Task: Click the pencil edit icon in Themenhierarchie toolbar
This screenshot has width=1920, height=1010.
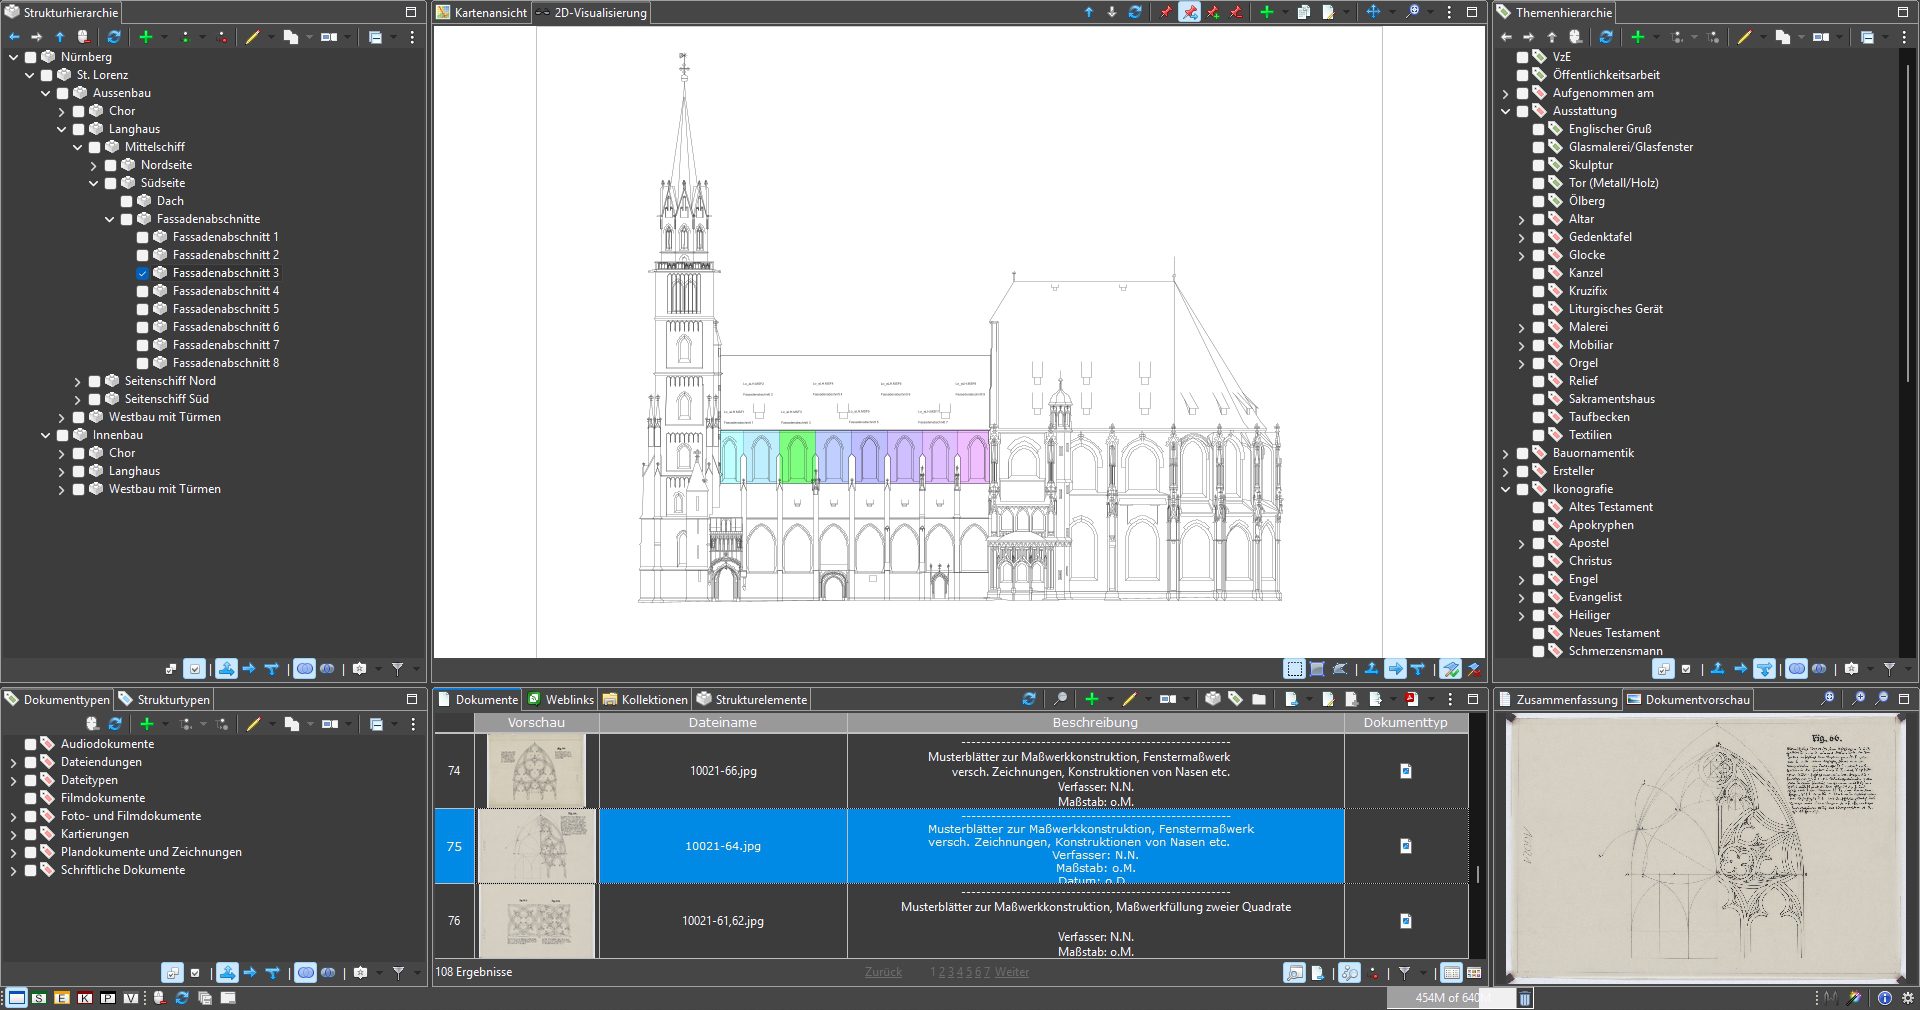Action: coord(1744,37)
